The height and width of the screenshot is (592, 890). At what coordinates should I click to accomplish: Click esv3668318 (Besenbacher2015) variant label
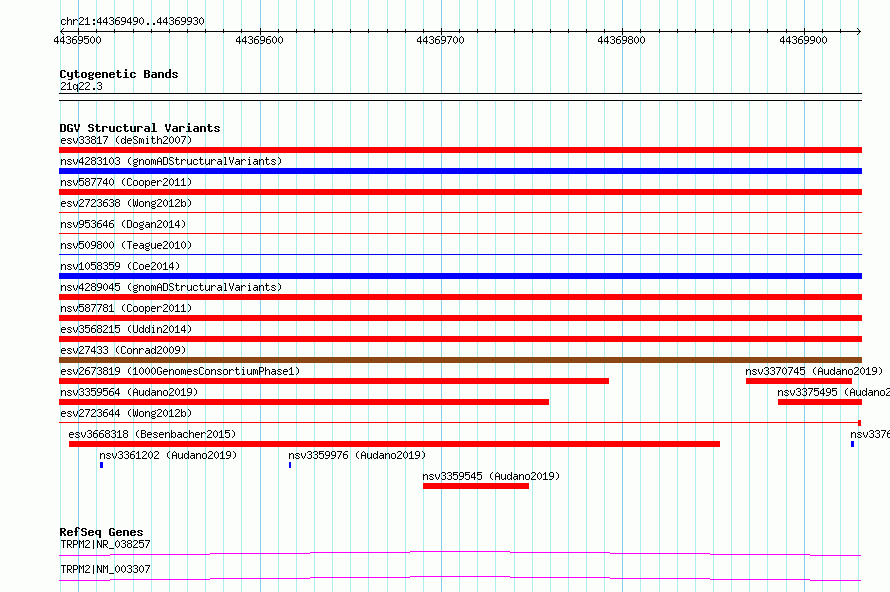coord(152,434)
